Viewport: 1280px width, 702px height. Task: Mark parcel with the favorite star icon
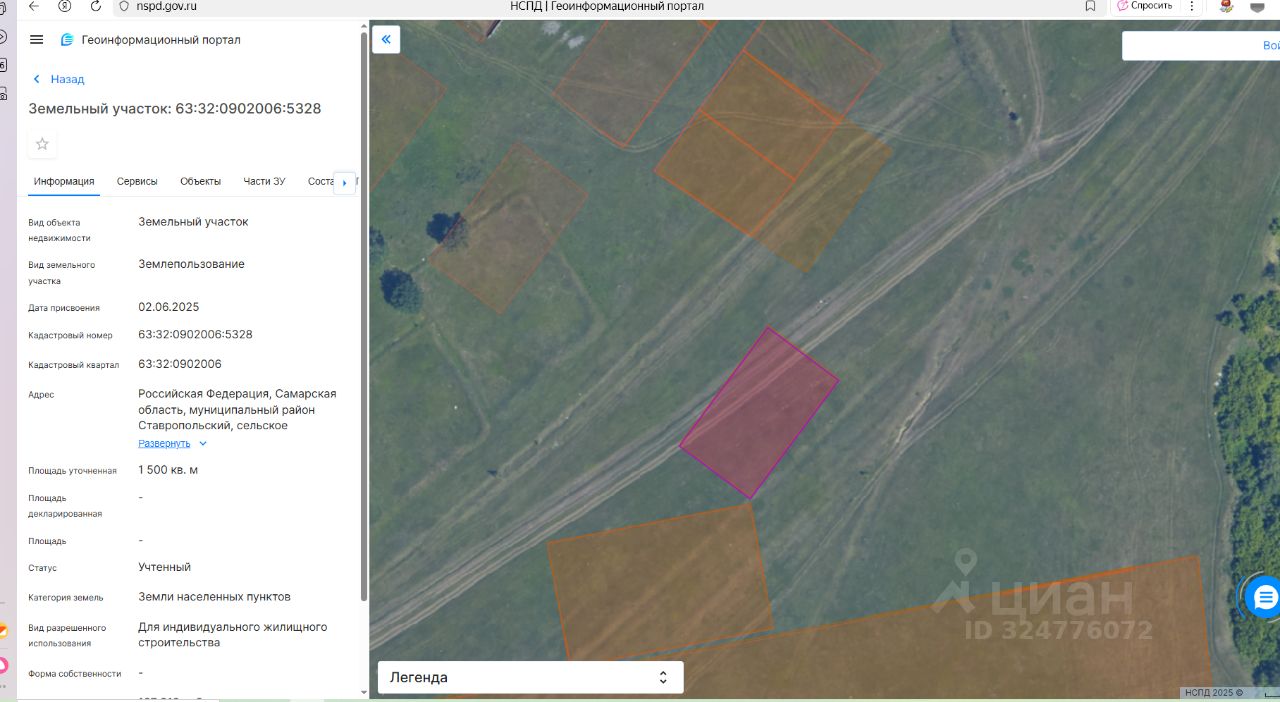[x=42, y=144]
